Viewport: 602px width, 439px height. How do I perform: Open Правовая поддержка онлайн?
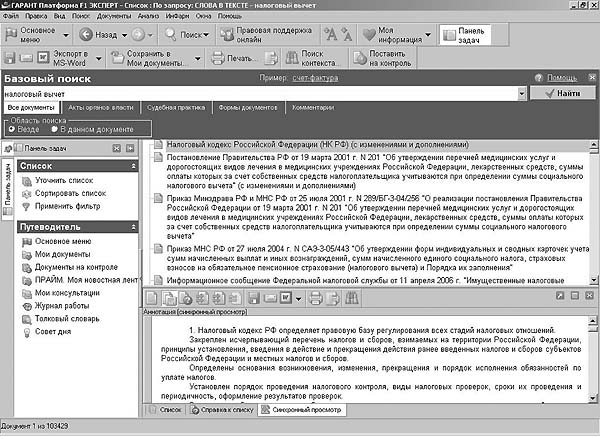pyautogui.click(x=266, y=35)
